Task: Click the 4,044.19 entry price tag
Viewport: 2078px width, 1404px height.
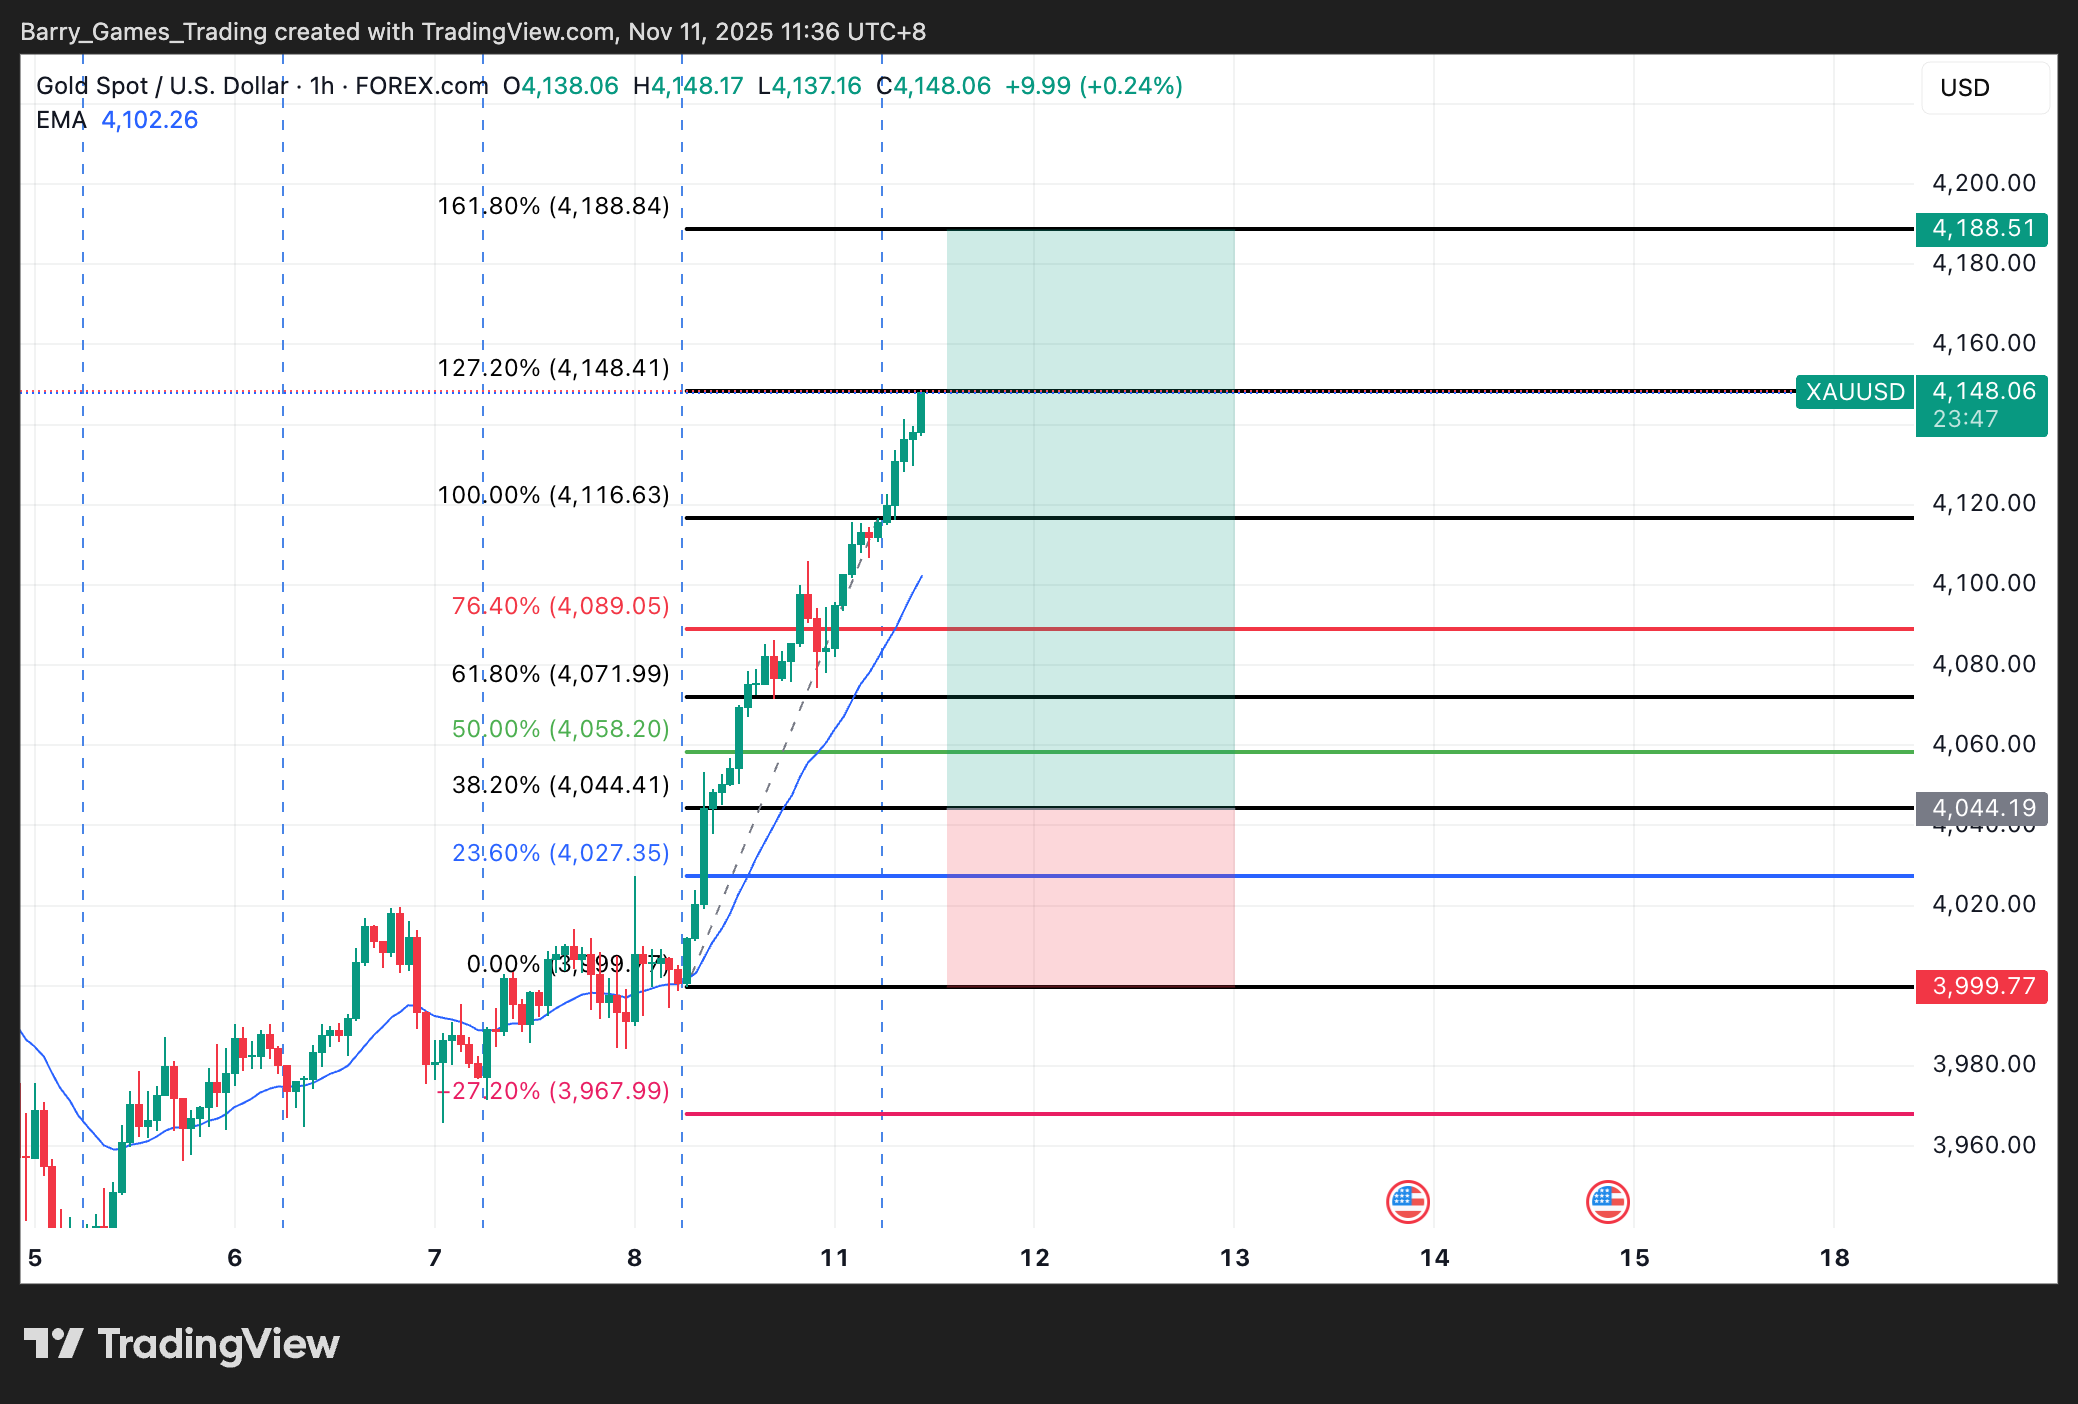Action: 1982,808
